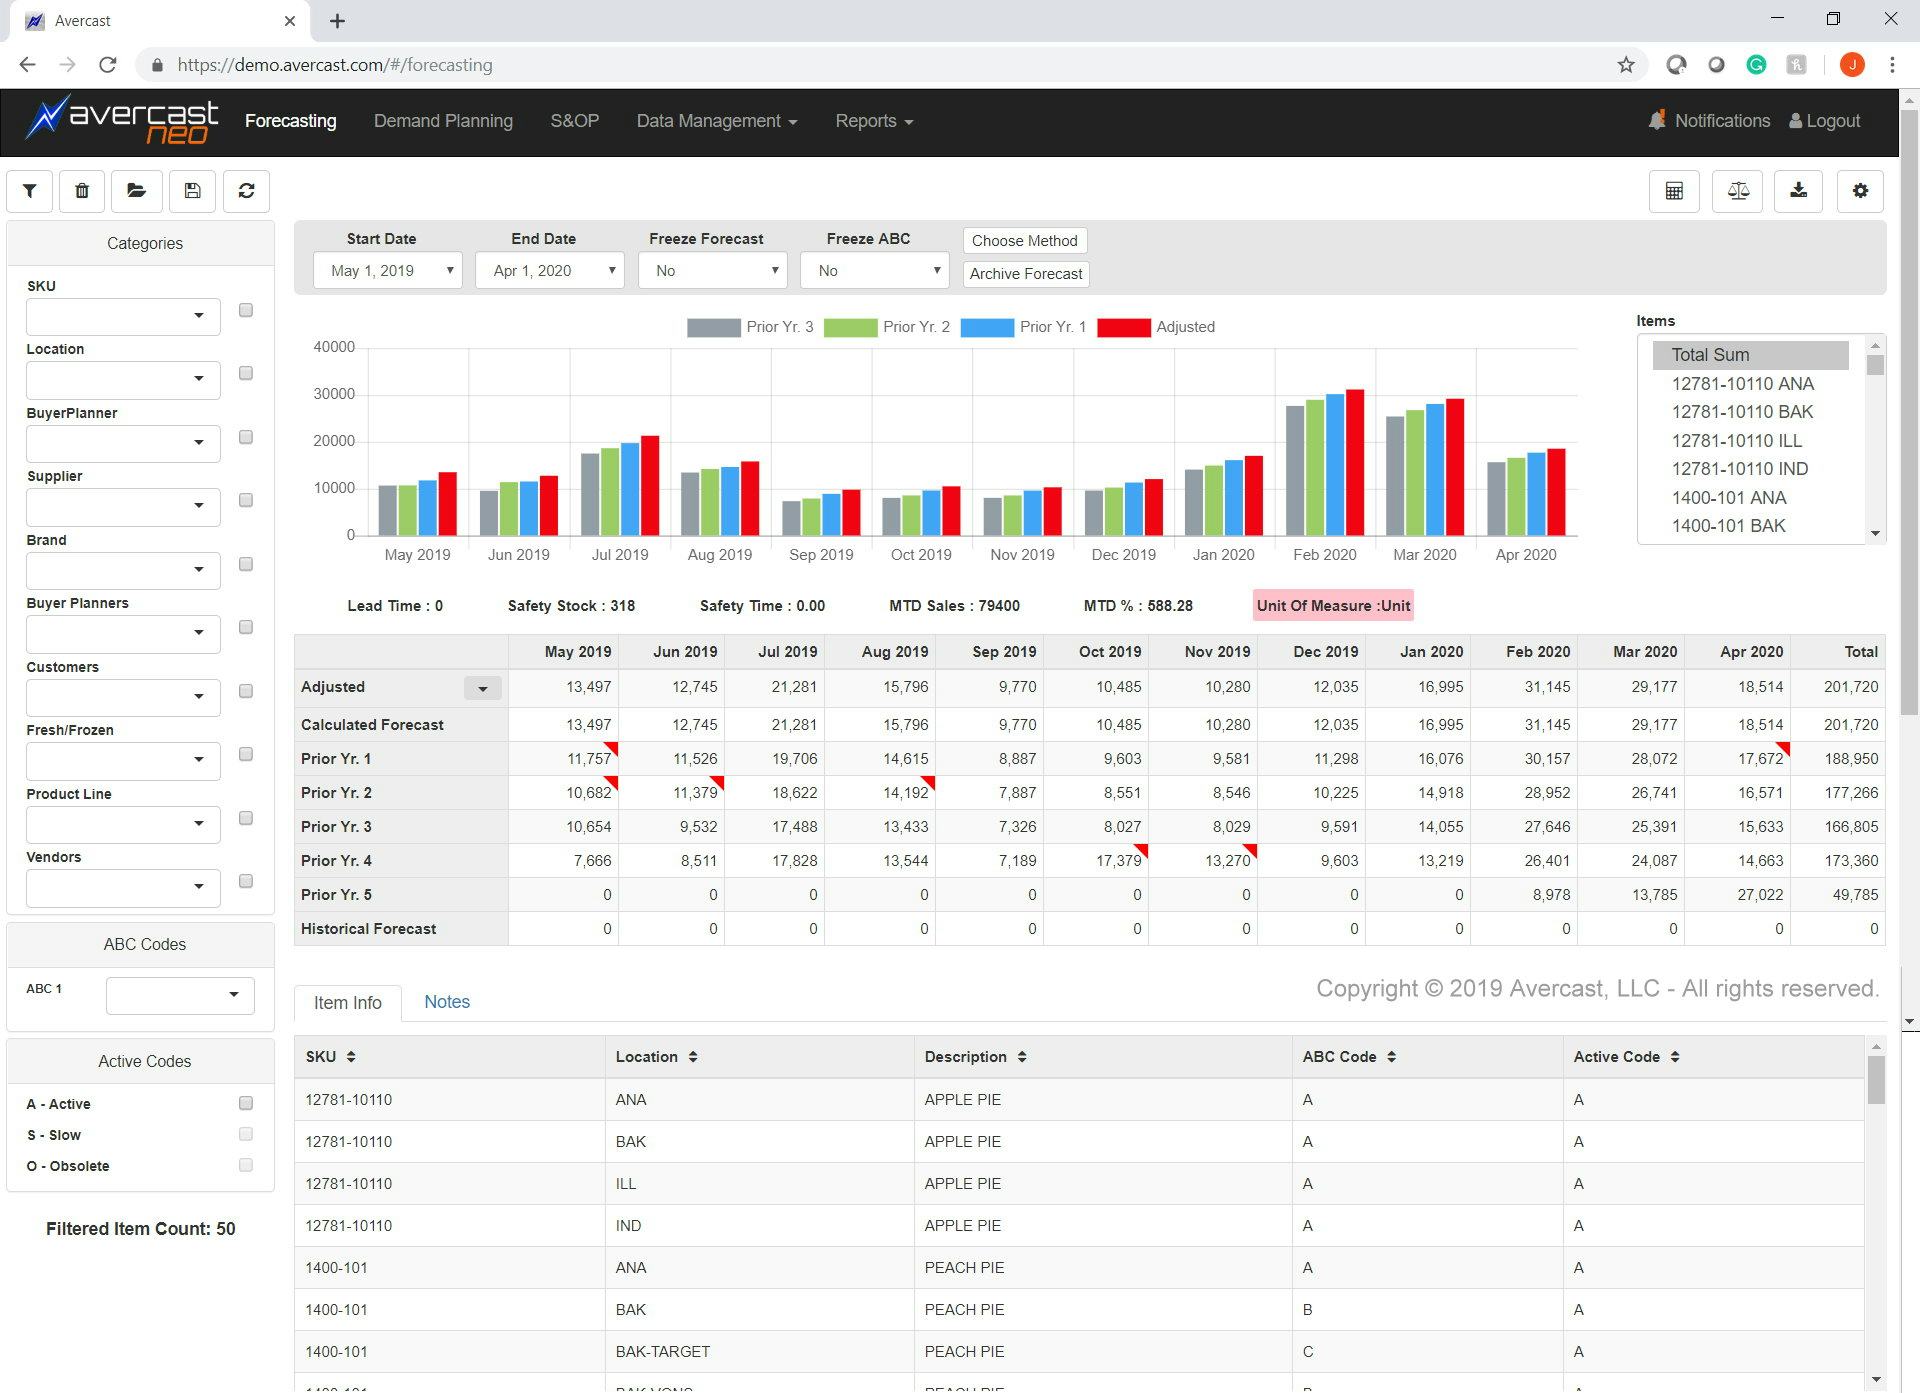
Task: Expand the Freeze Forecast dropdown
Action: point(712,271)
